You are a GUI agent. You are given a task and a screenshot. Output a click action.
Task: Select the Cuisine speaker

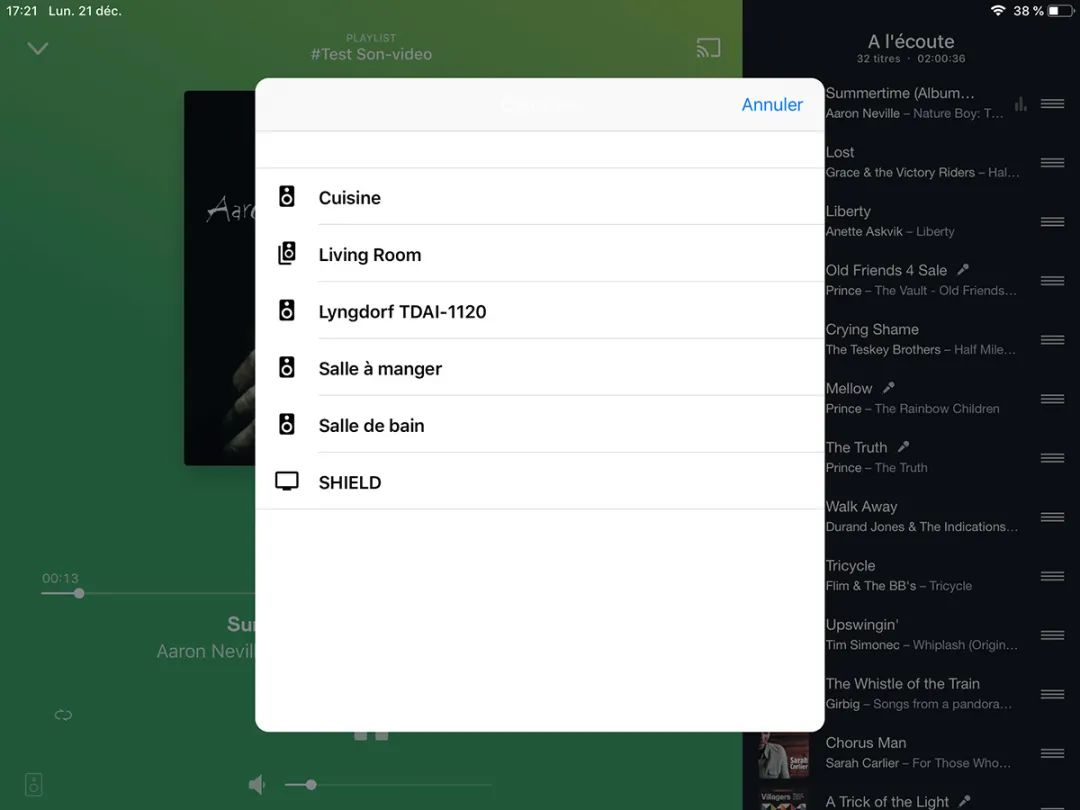(349, 198)
